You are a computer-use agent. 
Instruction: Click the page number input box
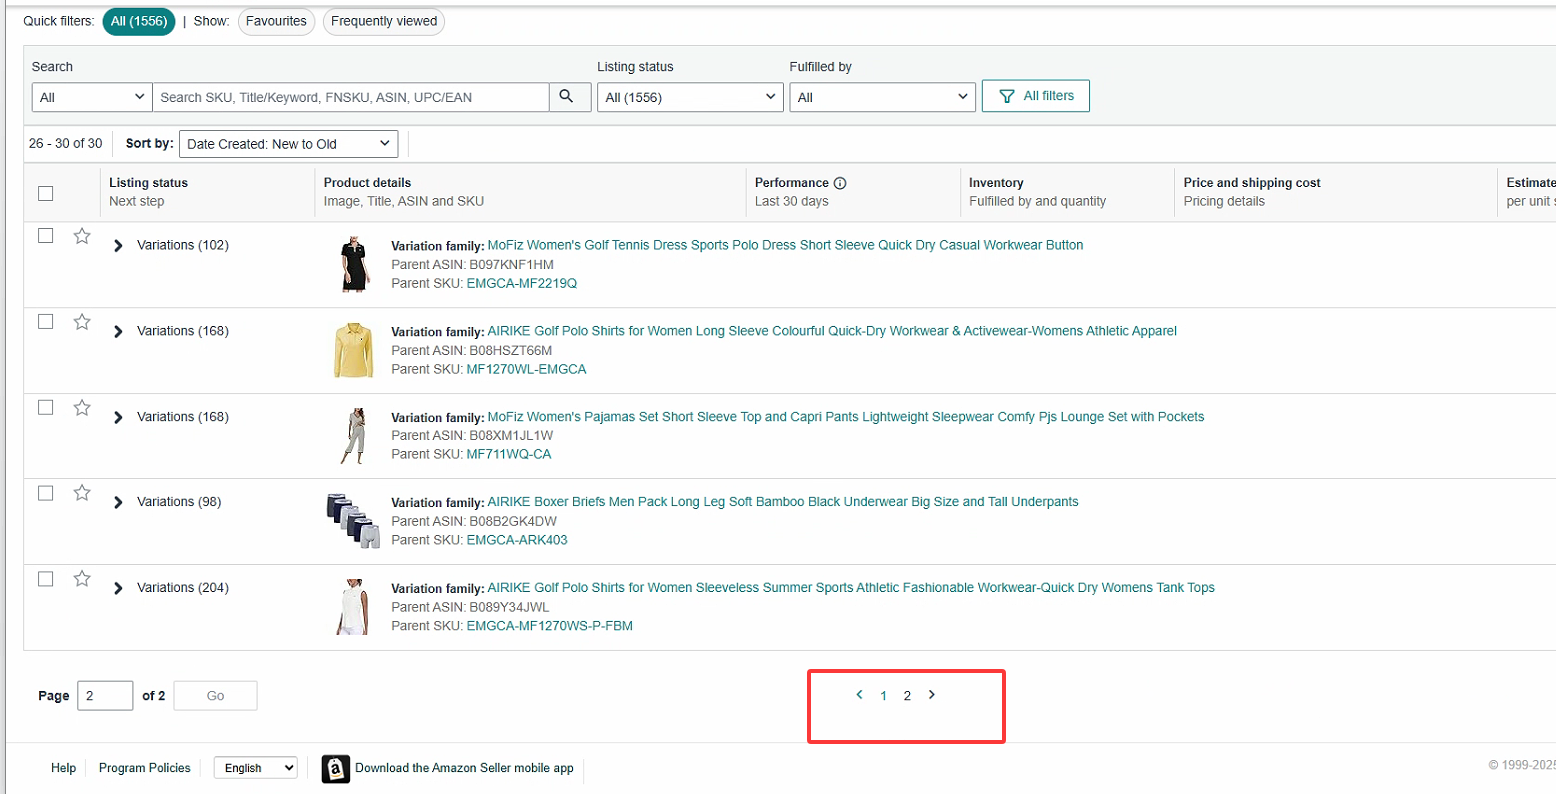[105, 696]
